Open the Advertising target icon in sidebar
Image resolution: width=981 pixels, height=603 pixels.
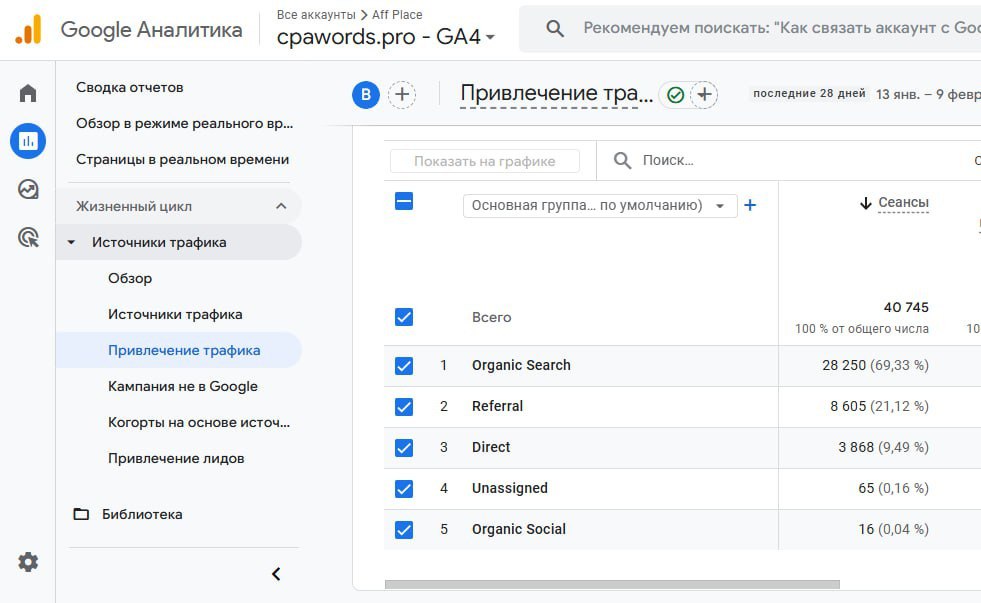pyautogui.click(x=28, y=237)
